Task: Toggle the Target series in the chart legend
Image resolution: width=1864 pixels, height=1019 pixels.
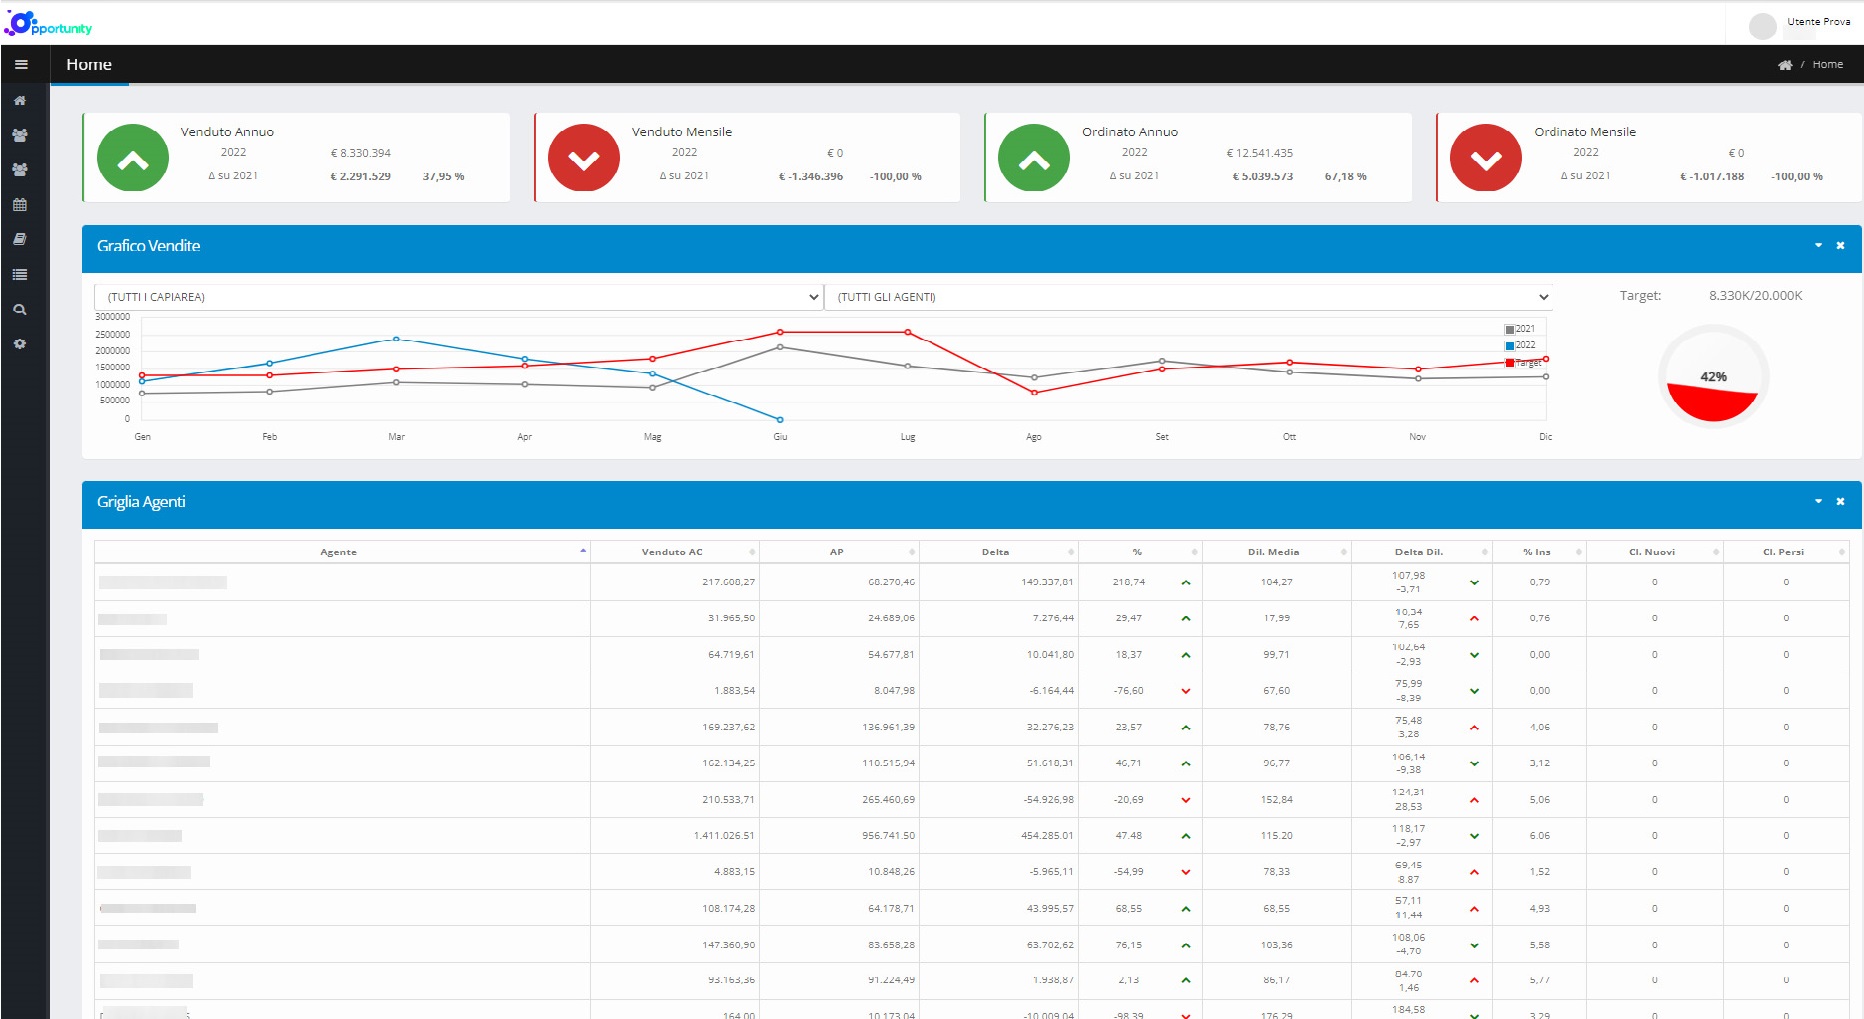Action: 1522,362
